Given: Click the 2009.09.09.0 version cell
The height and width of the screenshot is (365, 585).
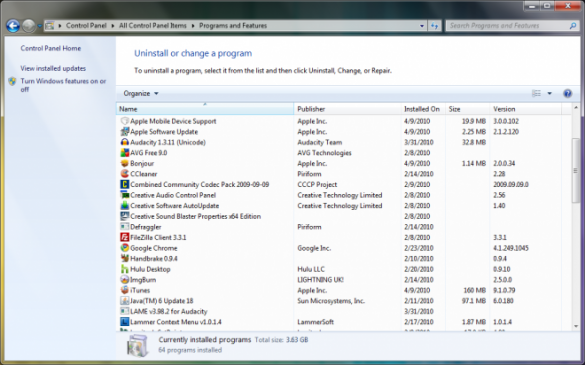Looking at the screenshot, I should coord(511,184).
